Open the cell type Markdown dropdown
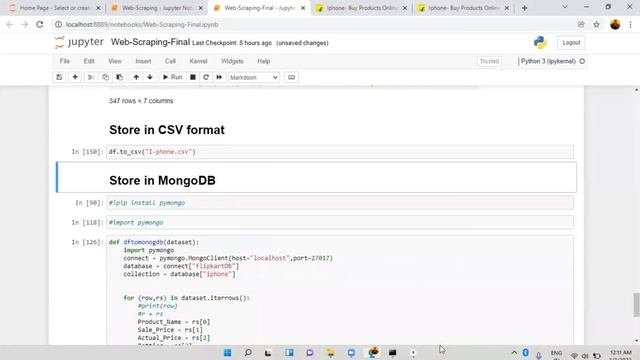 click(x=253, y=77)
